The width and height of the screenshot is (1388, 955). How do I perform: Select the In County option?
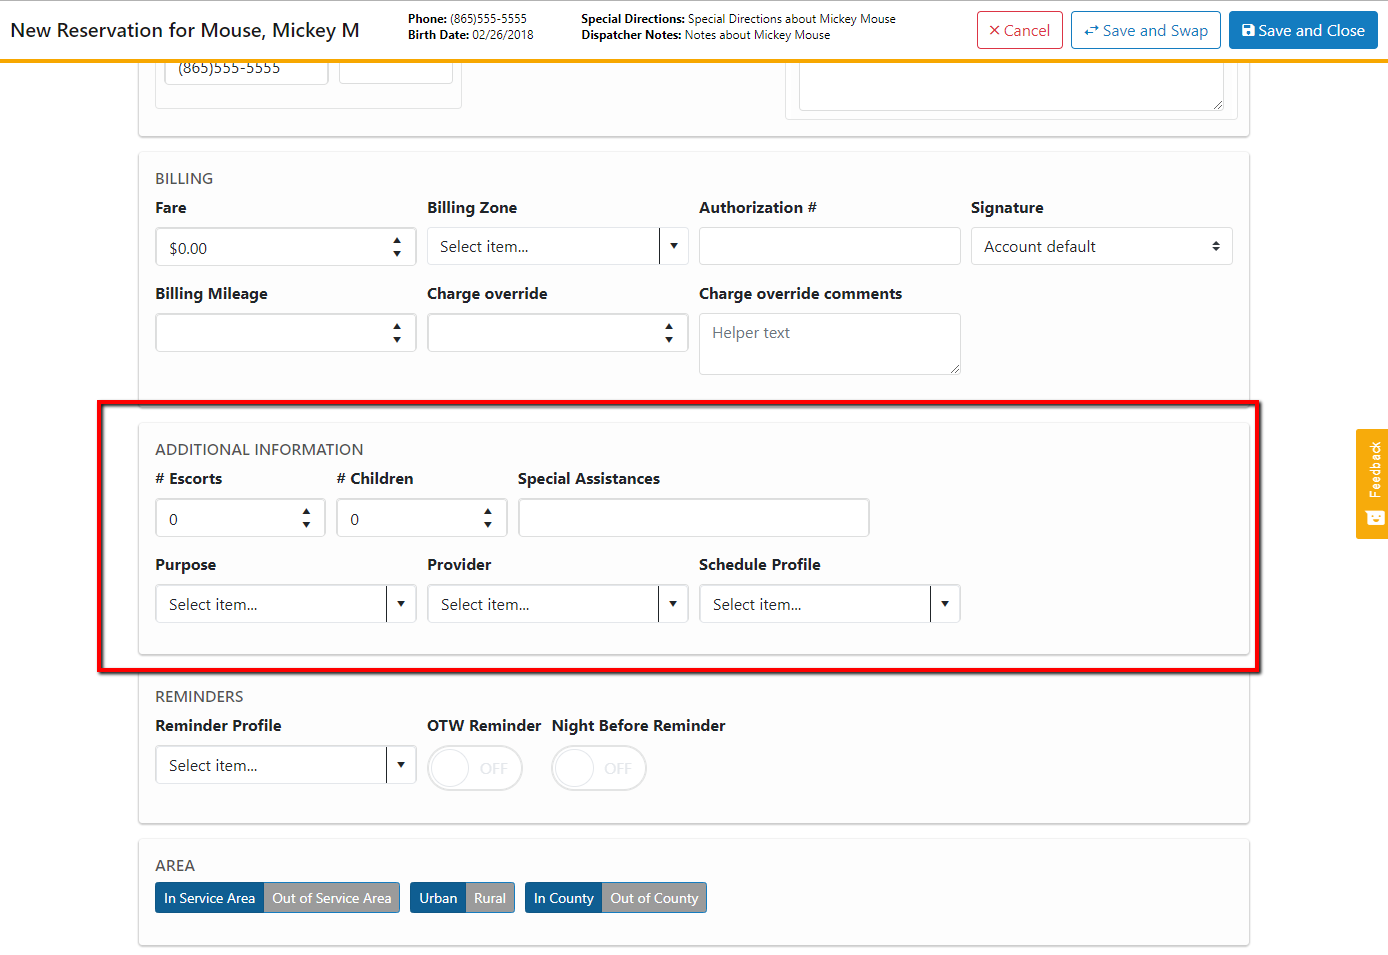point(563,898)
